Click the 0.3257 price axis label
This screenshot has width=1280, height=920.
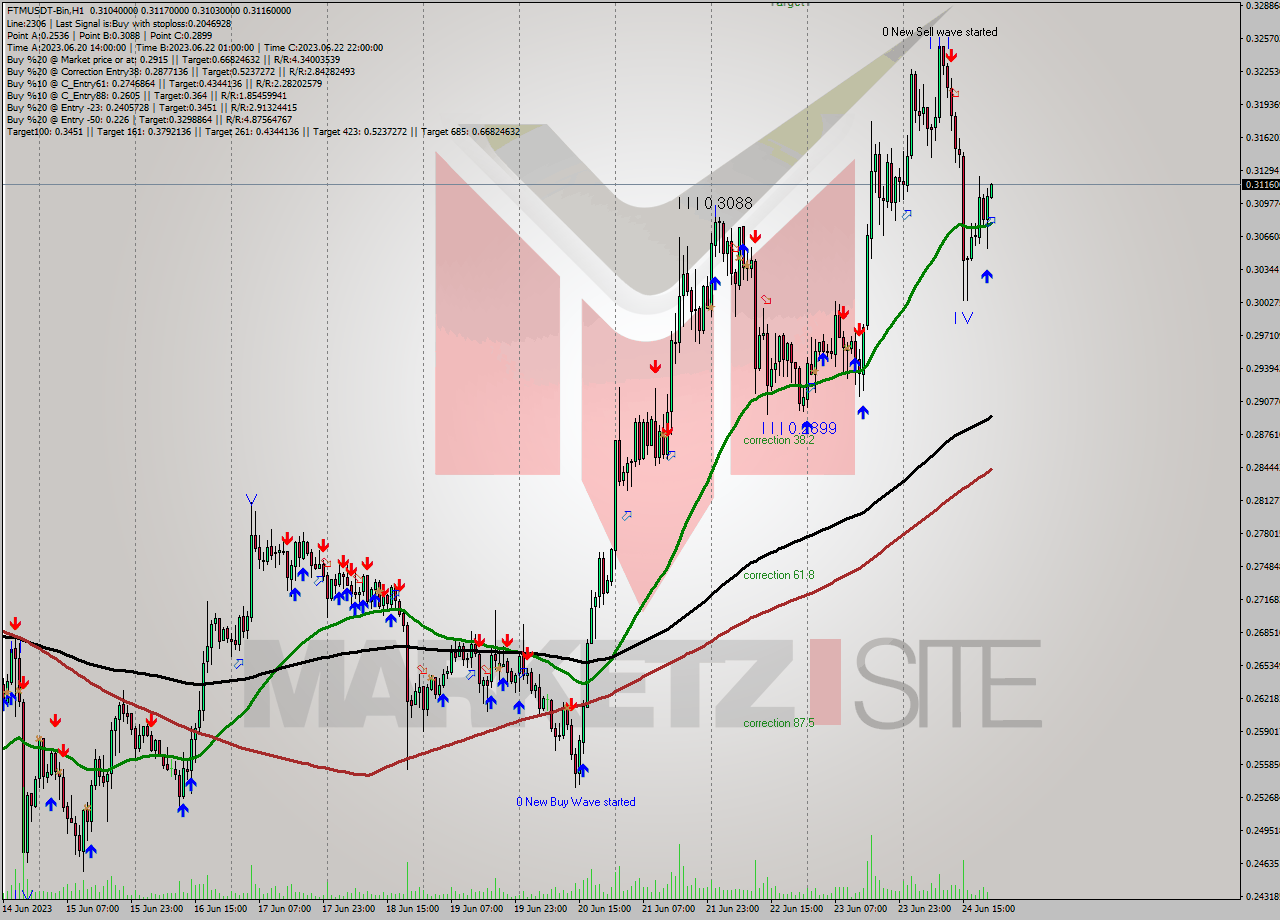tap(1262, 39)
